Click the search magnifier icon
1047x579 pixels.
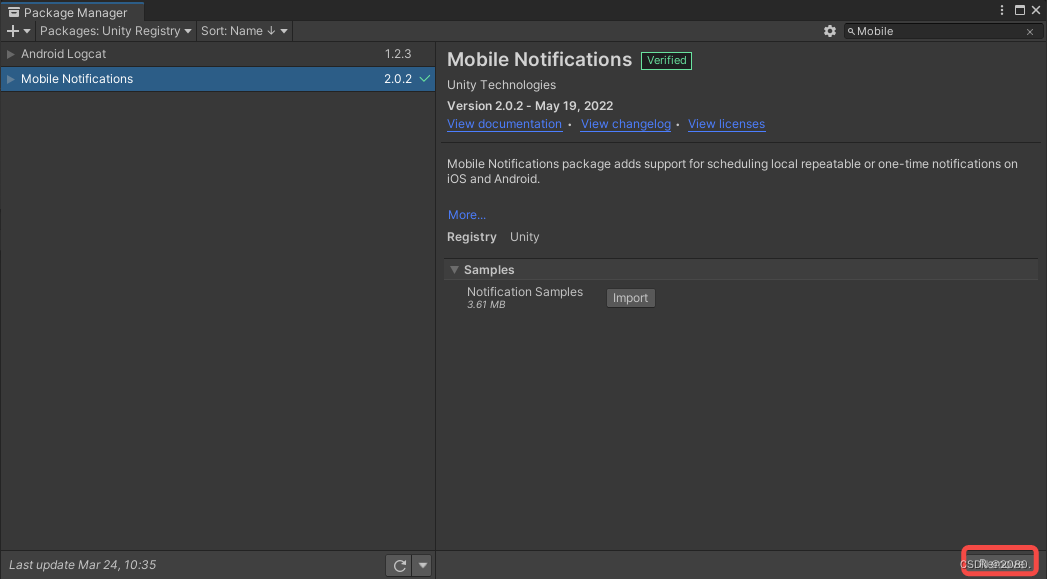click(x=851, y=31)
